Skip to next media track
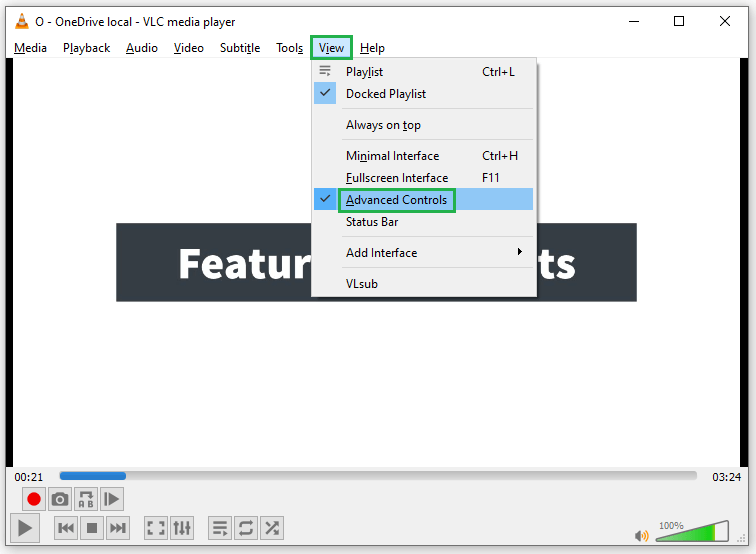This screenshot has width=756, height=554. pos(118,528)
